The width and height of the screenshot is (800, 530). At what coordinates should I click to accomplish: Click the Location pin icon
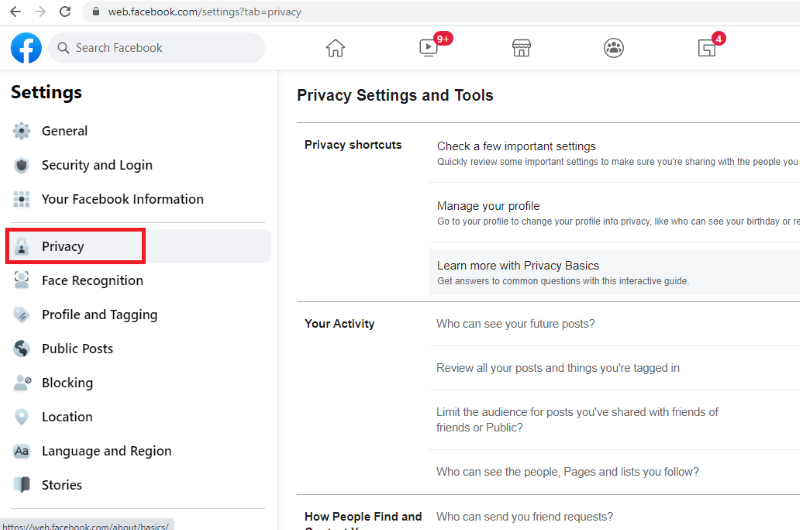[21, 417]
